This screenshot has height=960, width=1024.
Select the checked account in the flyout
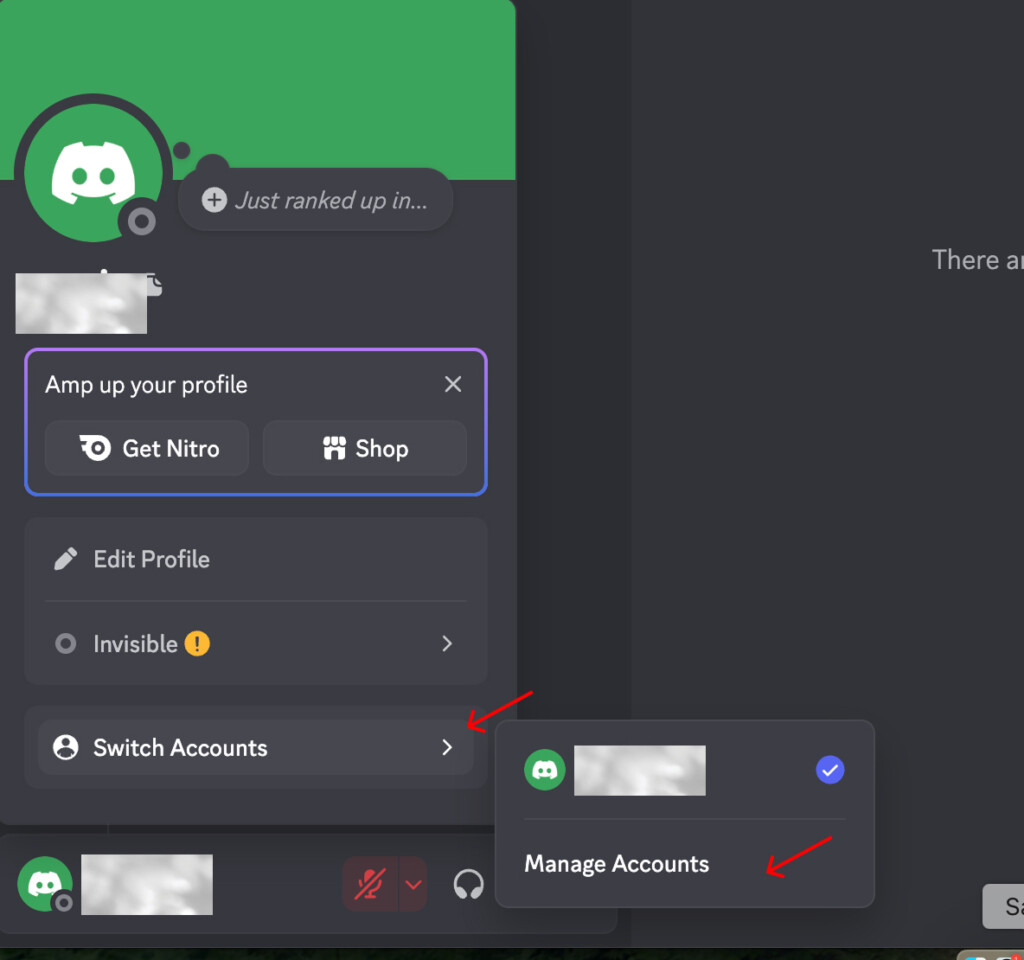click(x=684, y=770)
